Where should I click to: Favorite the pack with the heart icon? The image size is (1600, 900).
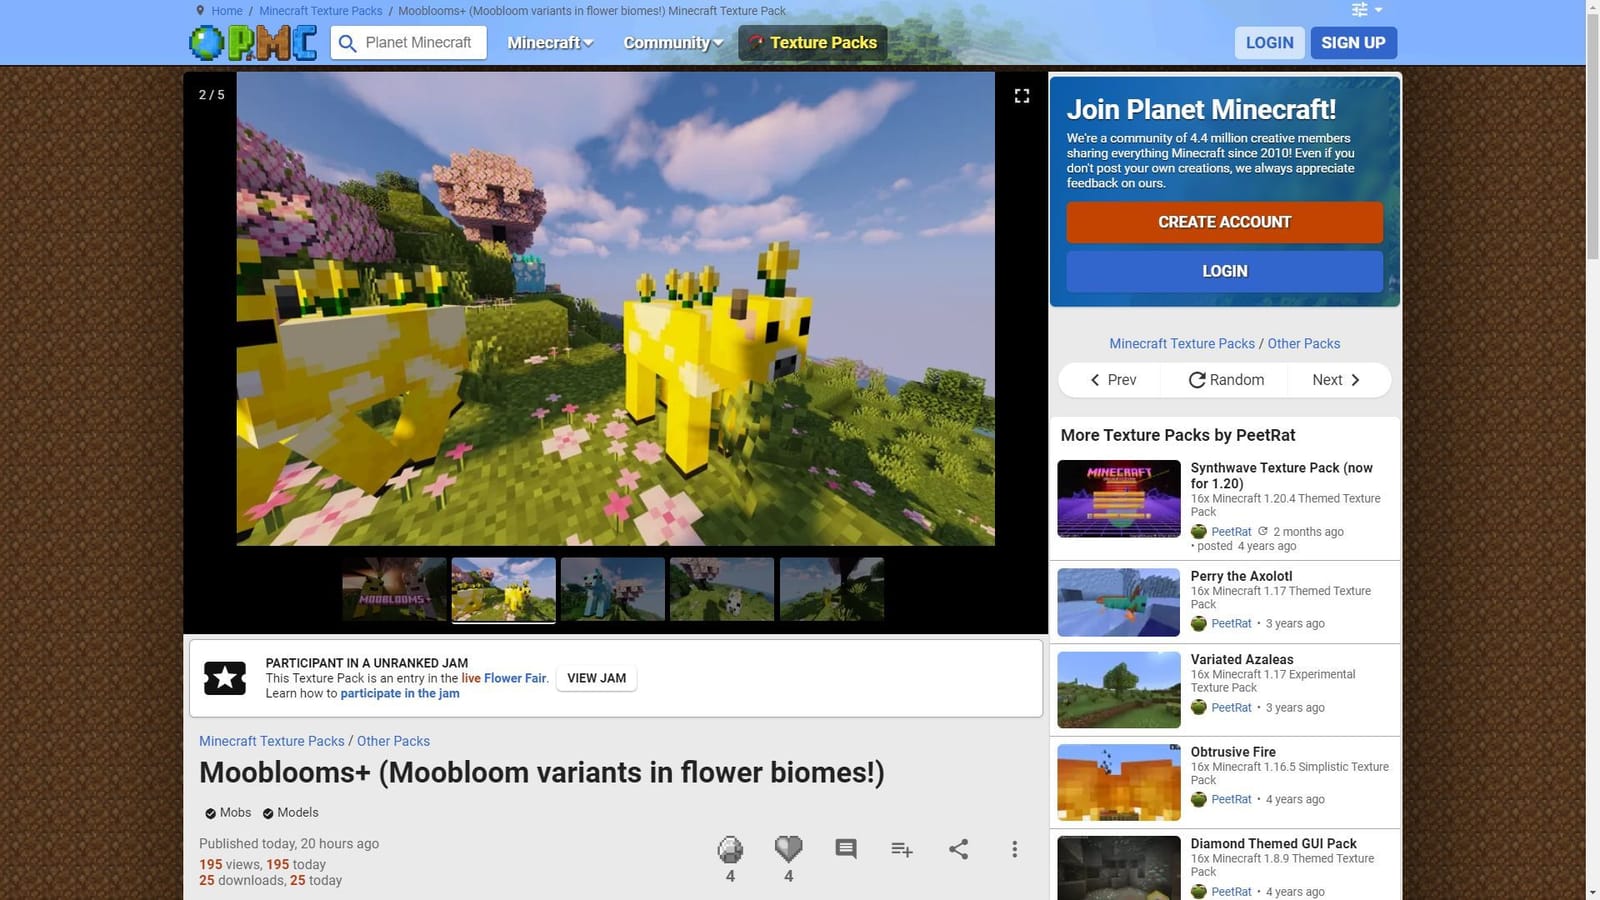pos(787,849)
